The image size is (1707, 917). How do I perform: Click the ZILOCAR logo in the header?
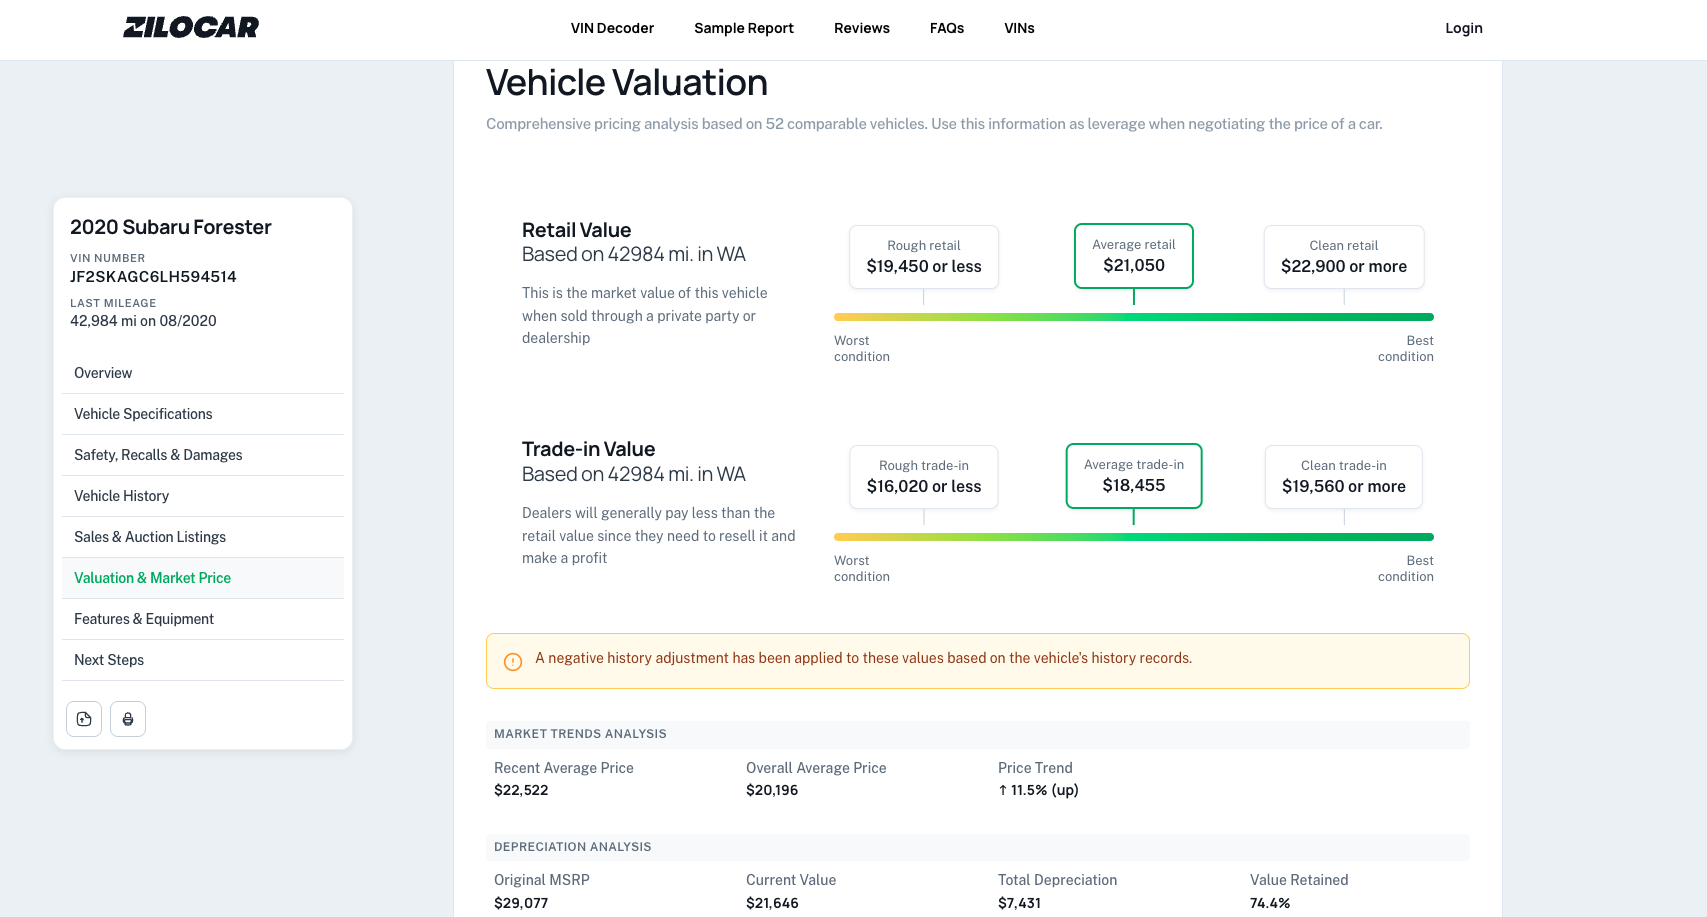(x=189, y=27)
